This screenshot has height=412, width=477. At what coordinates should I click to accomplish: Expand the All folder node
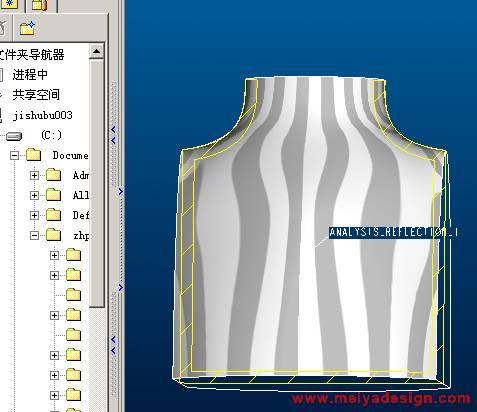(34, 195)
